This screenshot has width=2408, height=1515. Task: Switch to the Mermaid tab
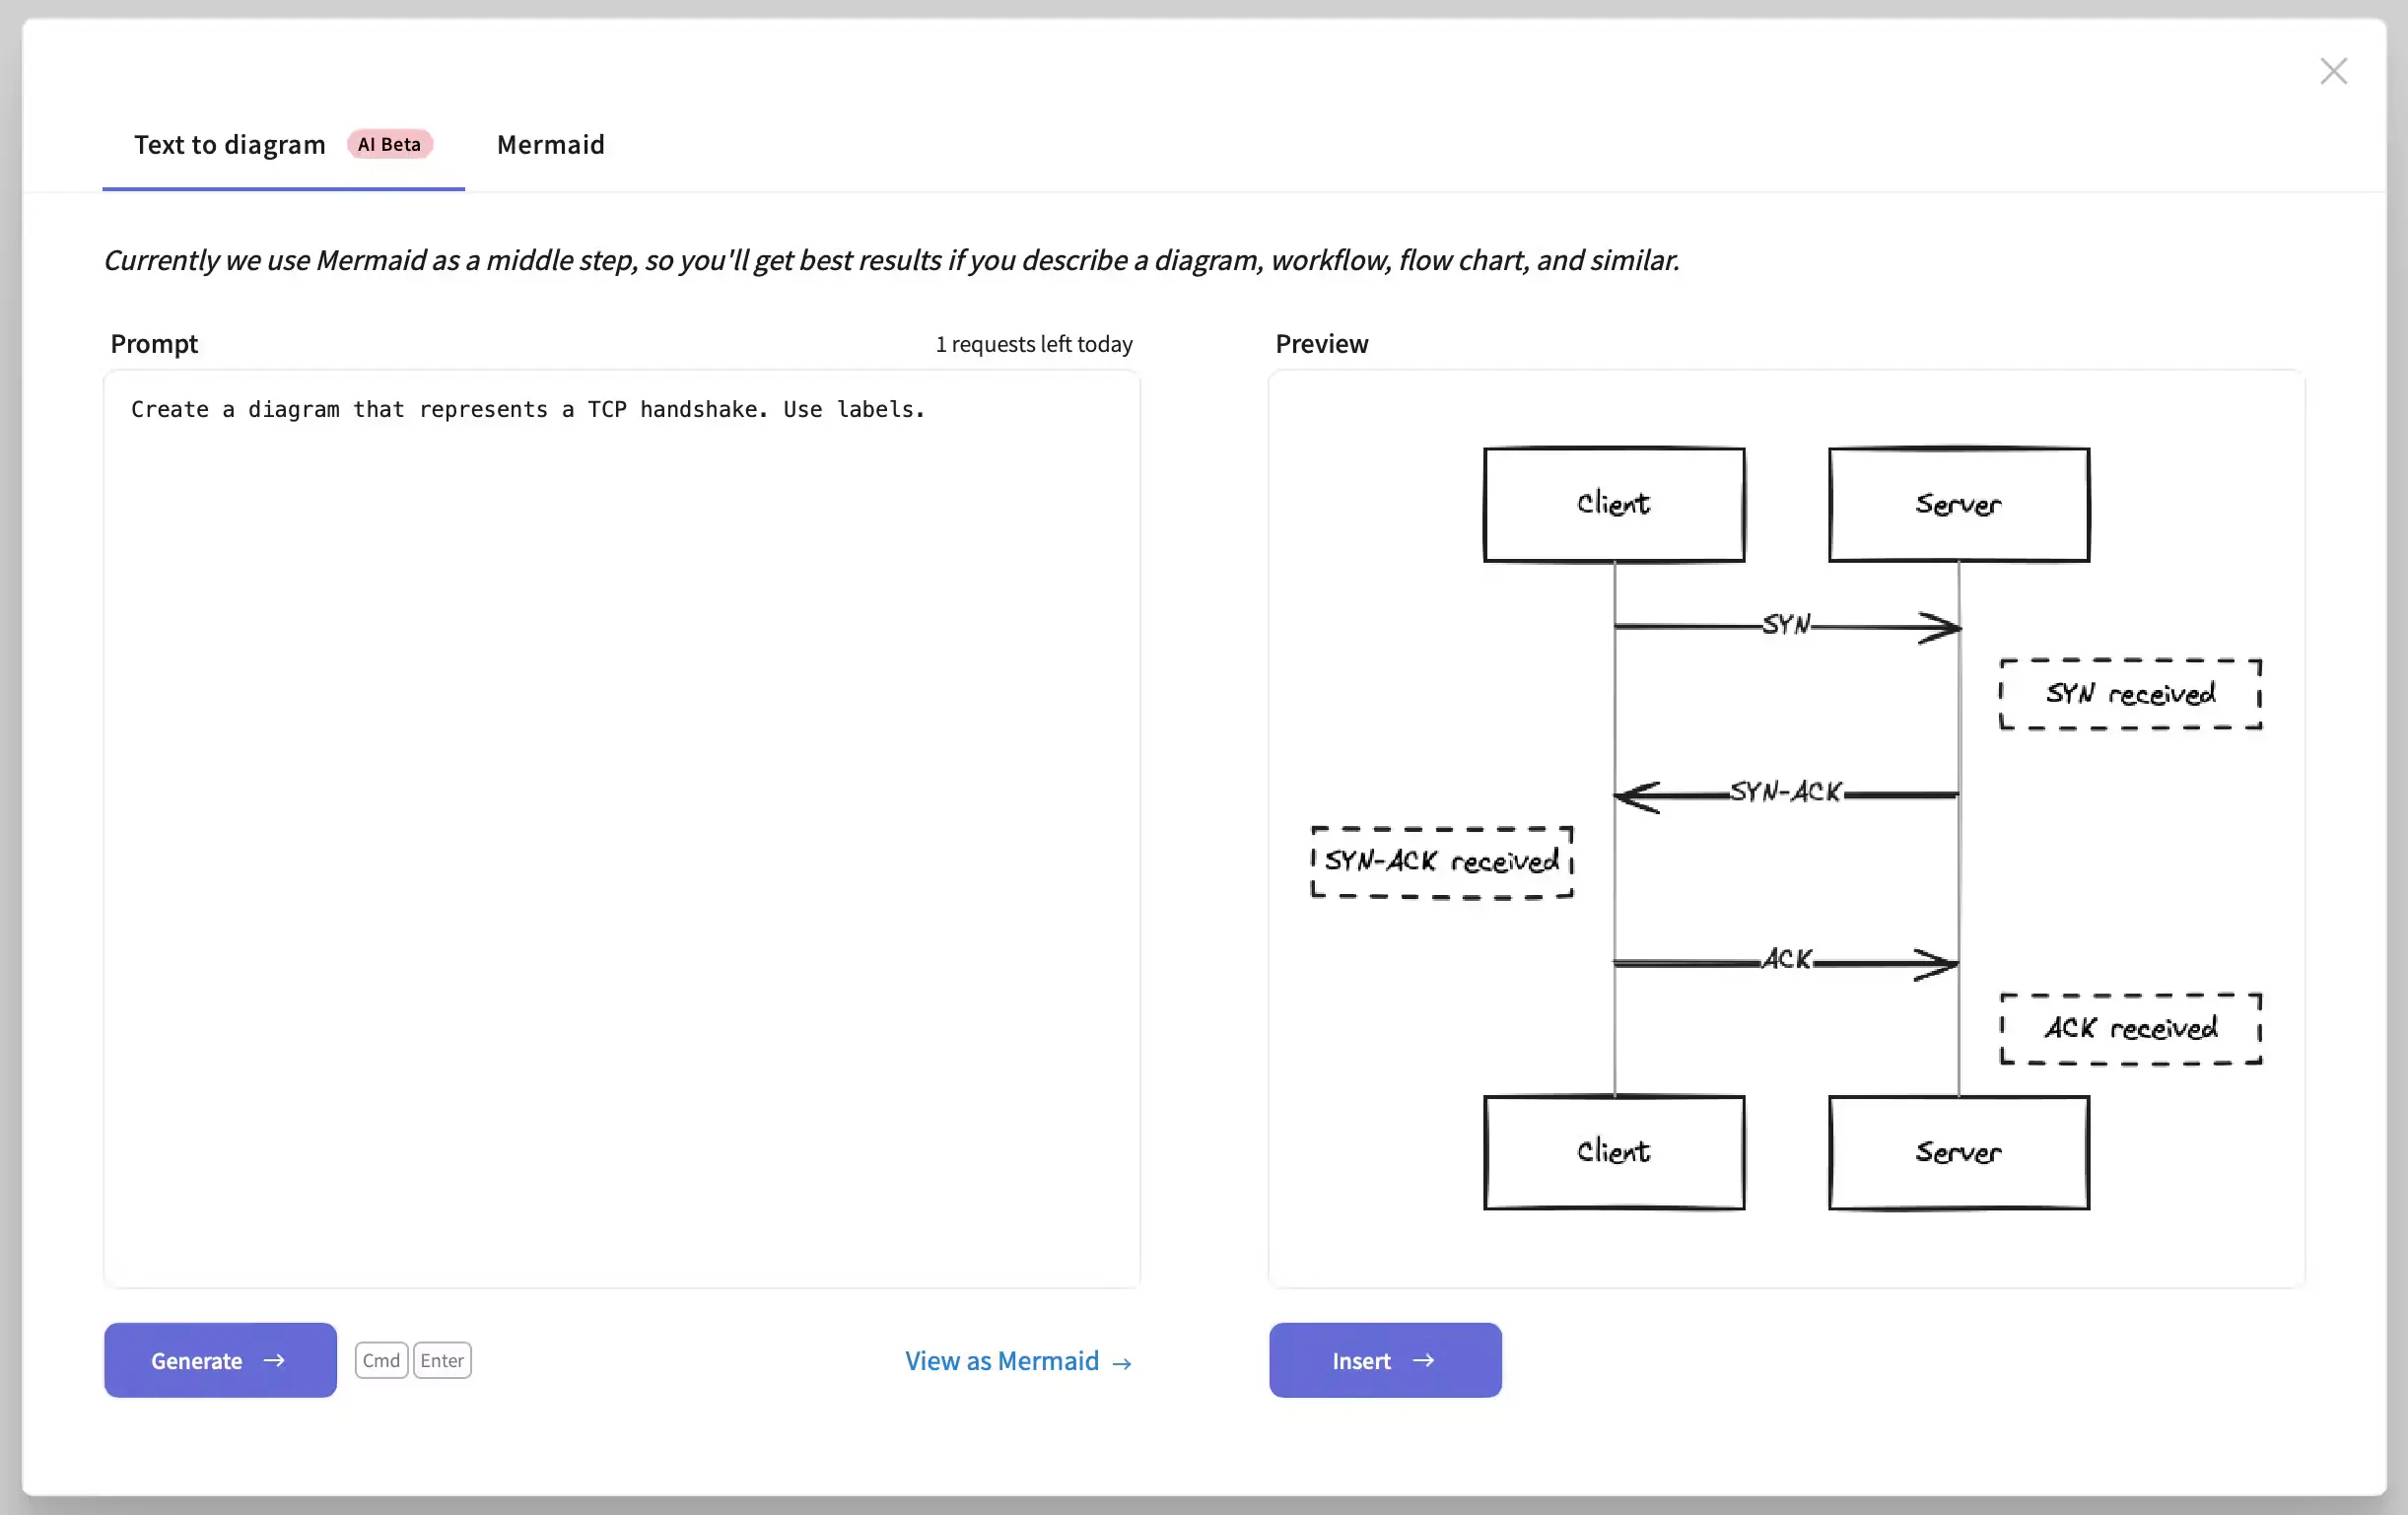coord(550,145)
